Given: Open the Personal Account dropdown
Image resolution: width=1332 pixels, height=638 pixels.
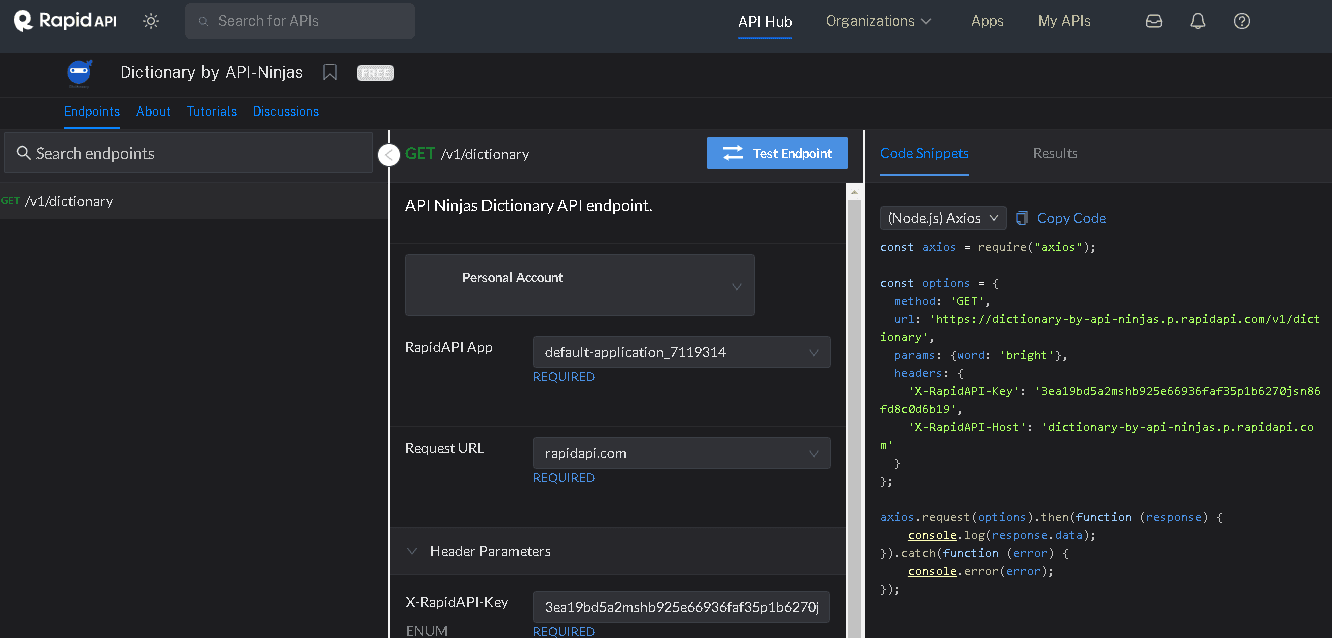Looking at the screenshot, I should point(580,285).
